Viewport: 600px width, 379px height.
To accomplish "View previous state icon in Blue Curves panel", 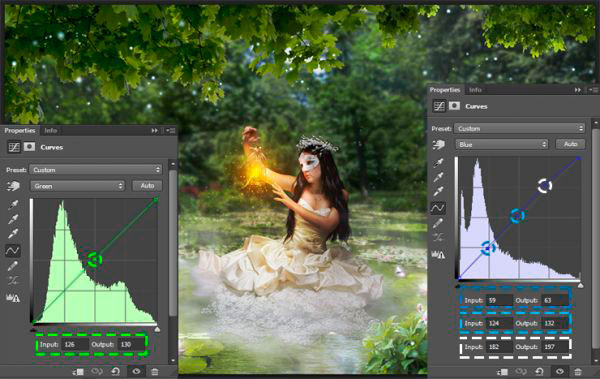I will pyautogui.click(x=521, y=372).
